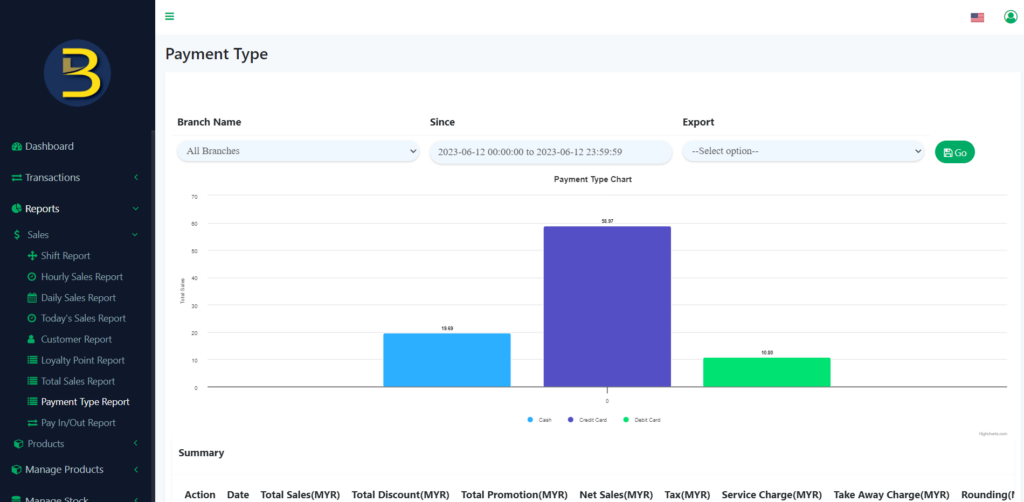Open the user profile icon

pos(1010,17)
